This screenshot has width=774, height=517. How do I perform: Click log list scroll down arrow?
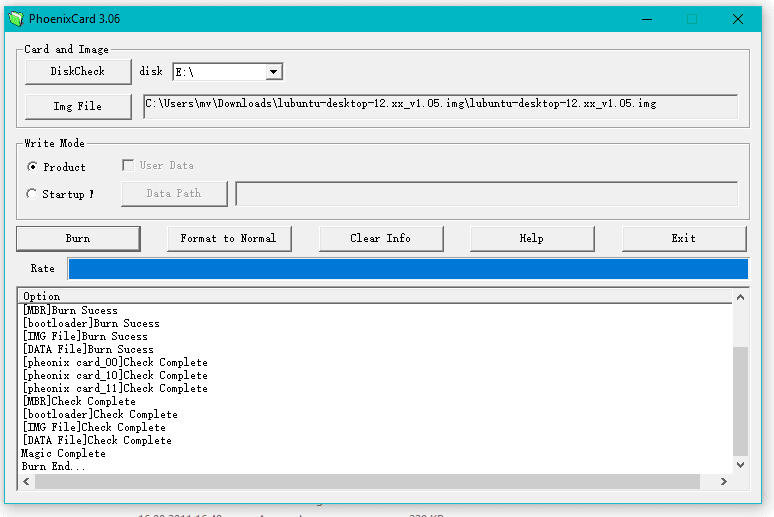click(740, 465)
